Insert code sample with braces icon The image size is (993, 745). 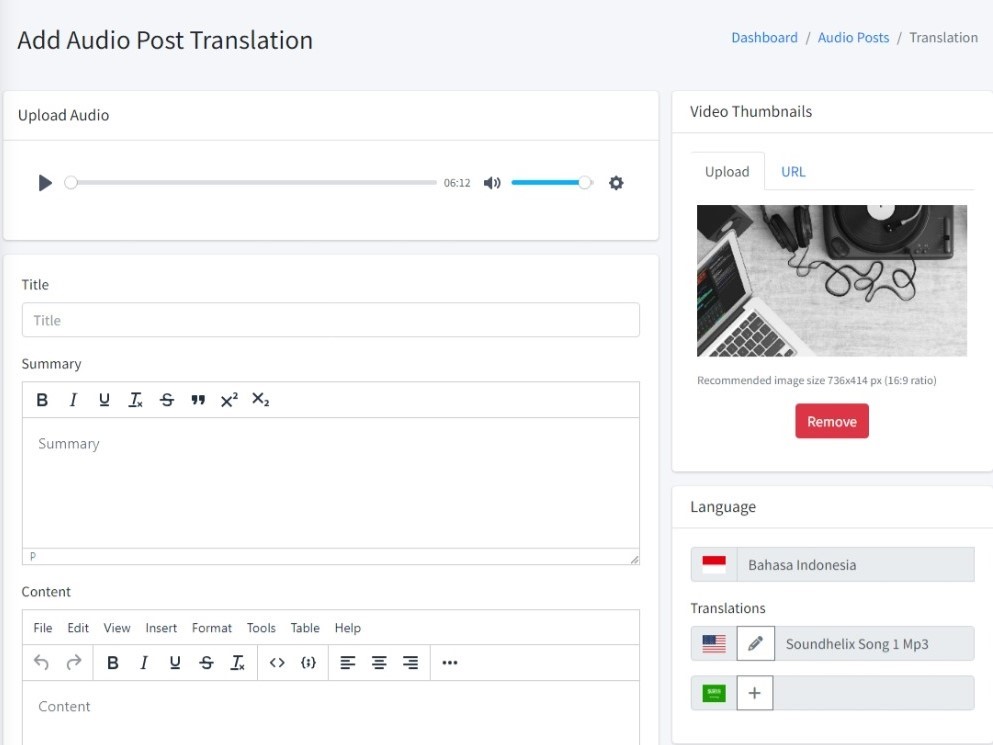point(309,663)
